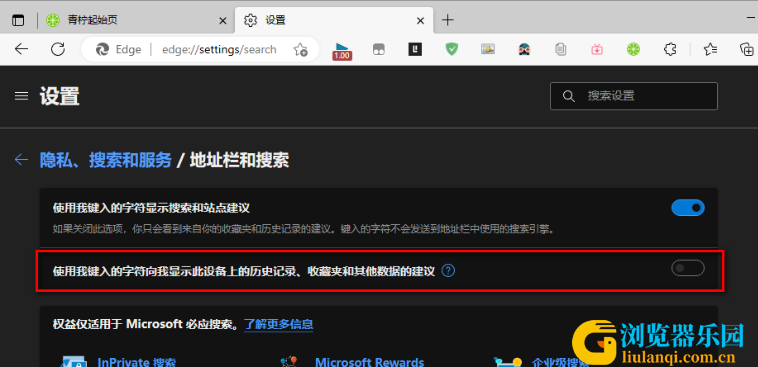
Task: Open the 了解更多信息 link
Action: coord(278,324)
